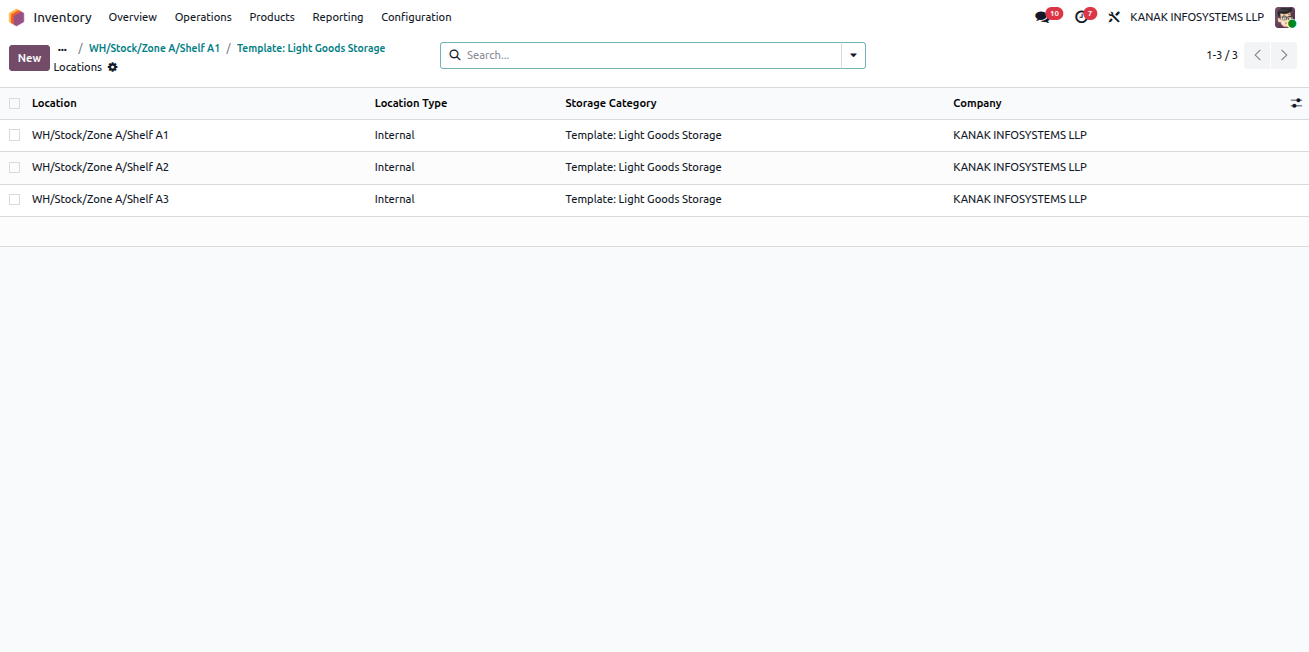Focus the Search input field

point(651,55)
